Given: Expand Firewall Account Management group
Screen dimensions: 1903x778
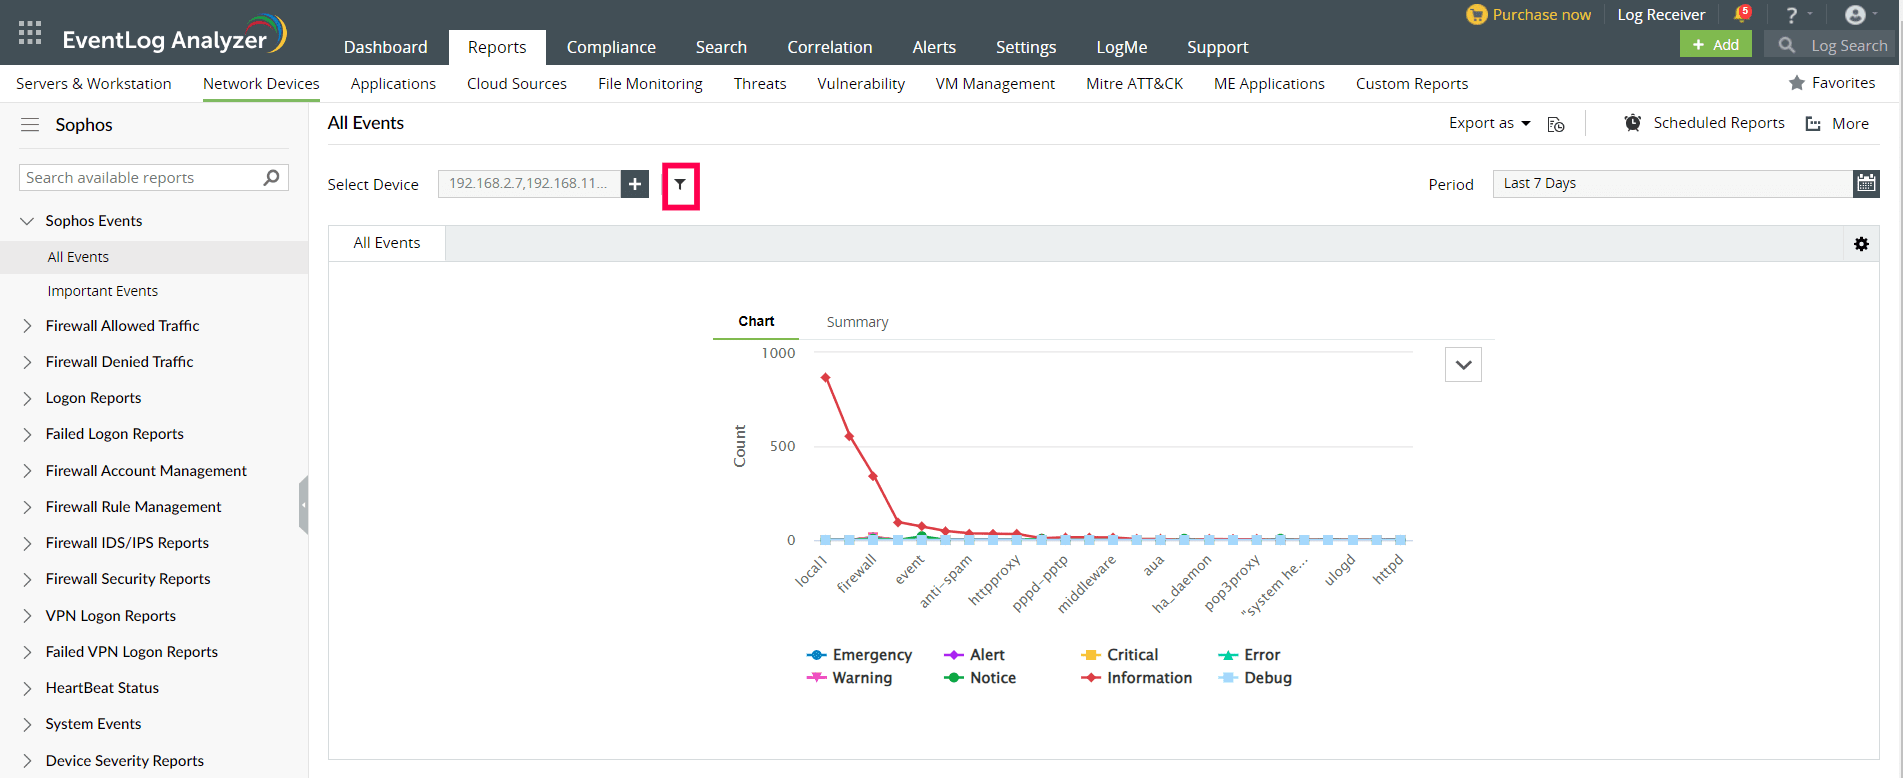Looking at the screenshot, I should coord(27,471).
